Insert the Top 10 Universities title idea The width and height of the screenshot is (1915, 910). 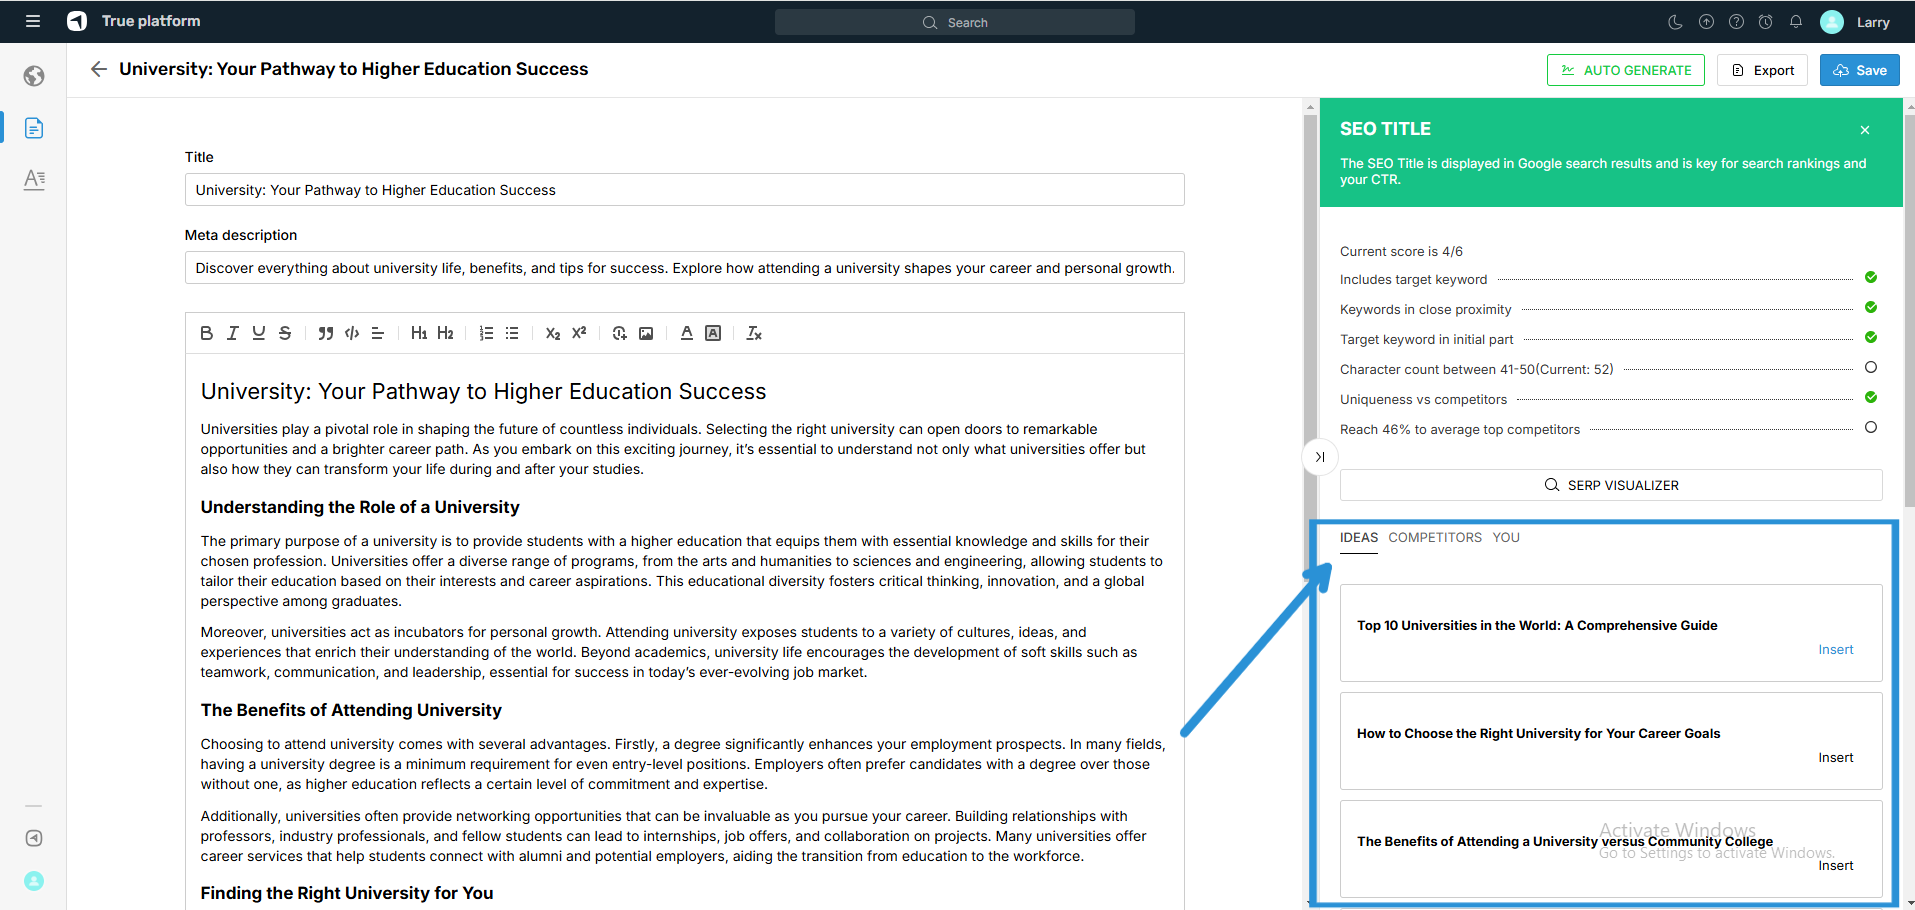pyautogui.click(x=1835, y=650)
